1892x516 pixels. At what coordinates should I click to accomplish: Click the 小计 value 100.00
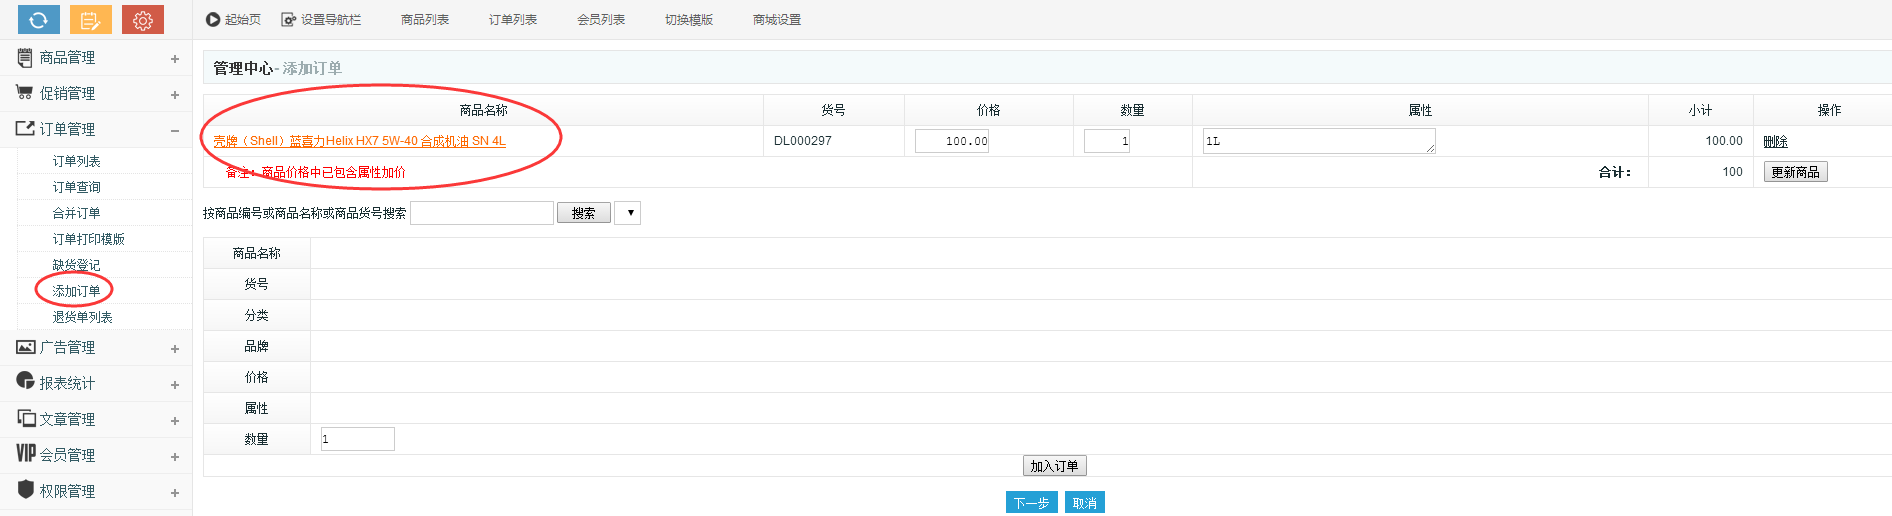(x=1724, y=141)
